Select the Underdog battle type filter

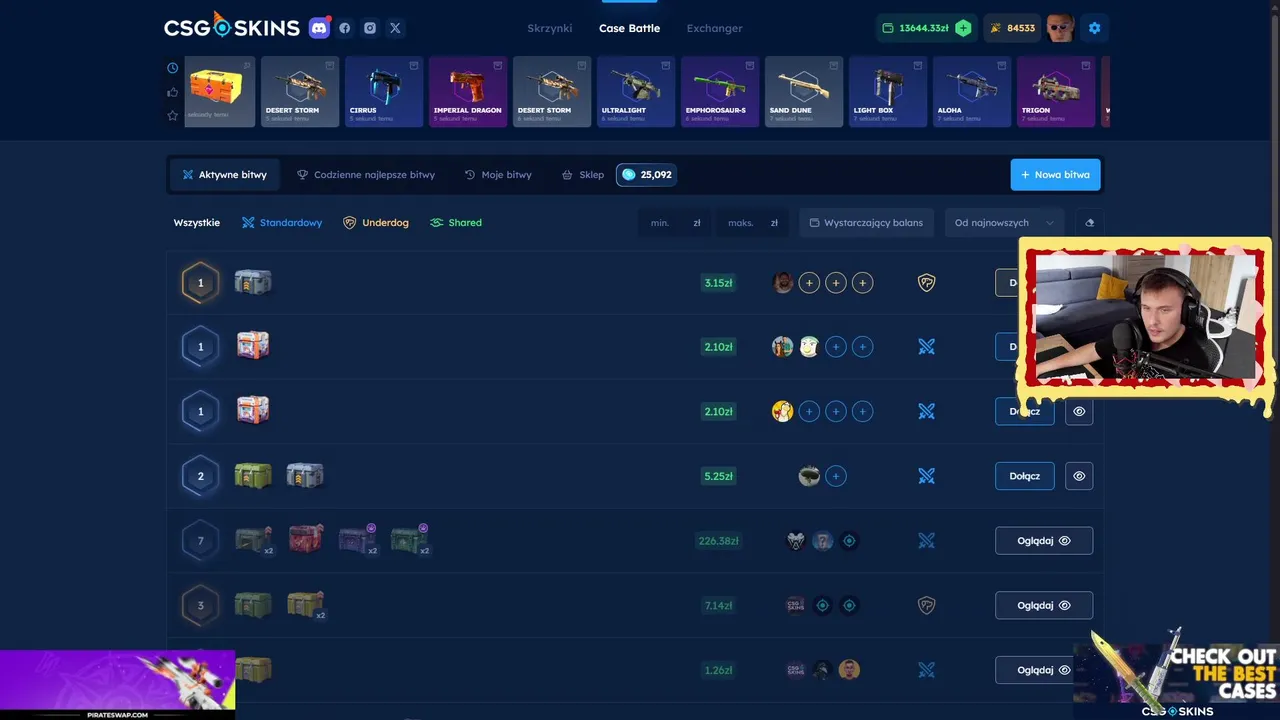point(376,223)
